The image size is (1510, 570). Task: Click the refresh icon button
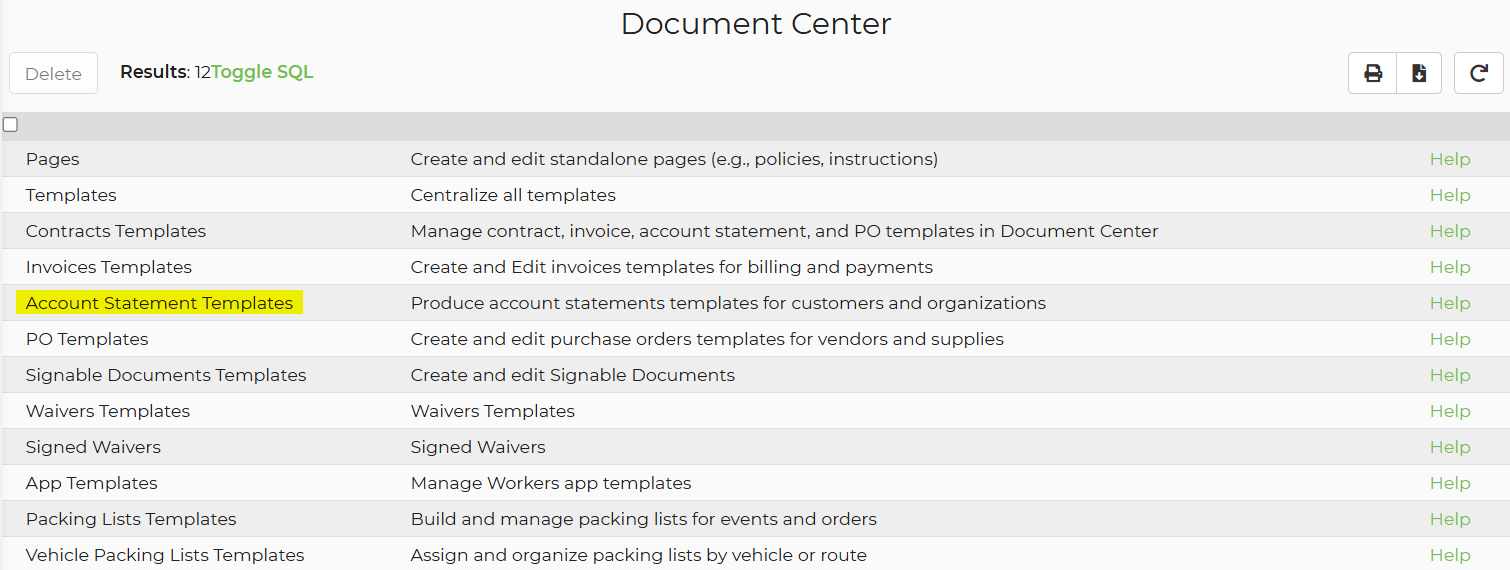coord(1478,74)
